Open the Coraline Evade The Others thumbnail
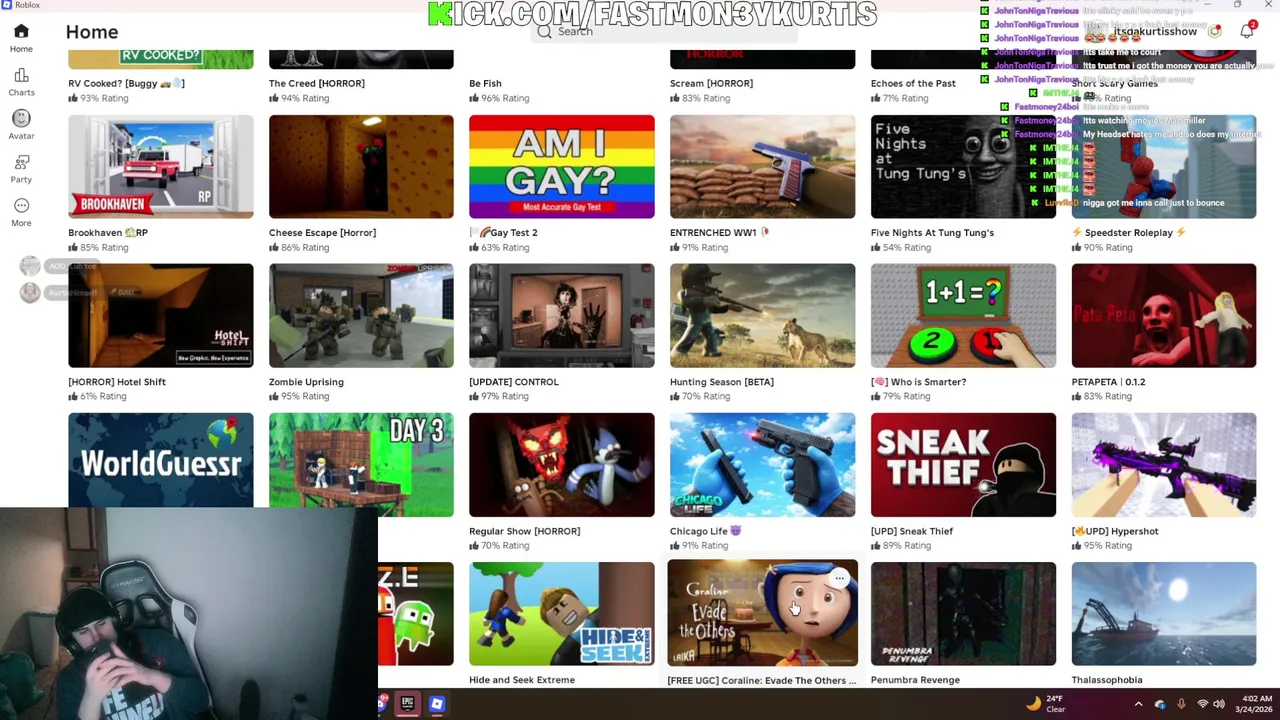 point(762,613)
